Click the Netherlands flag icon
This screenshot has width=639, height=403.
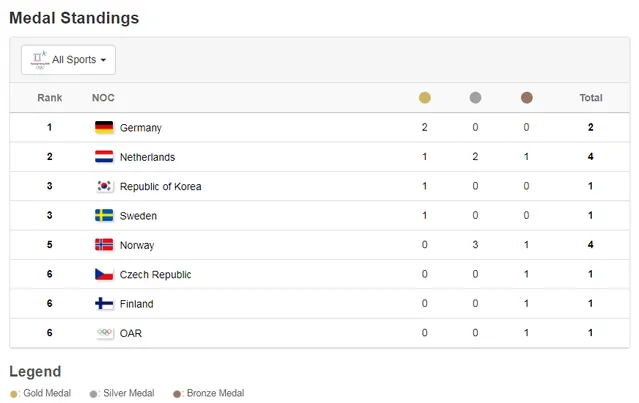coord(104,157)
